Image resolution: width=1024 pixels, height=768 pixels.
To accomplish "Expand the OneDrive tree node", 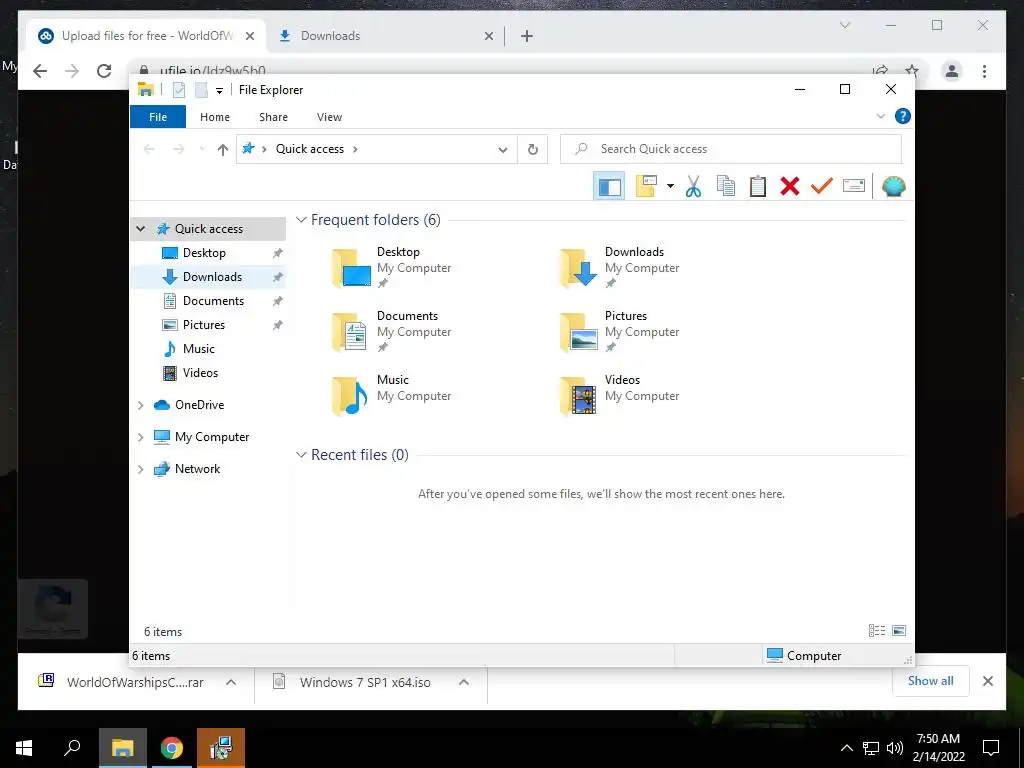I will click(140, 405).
